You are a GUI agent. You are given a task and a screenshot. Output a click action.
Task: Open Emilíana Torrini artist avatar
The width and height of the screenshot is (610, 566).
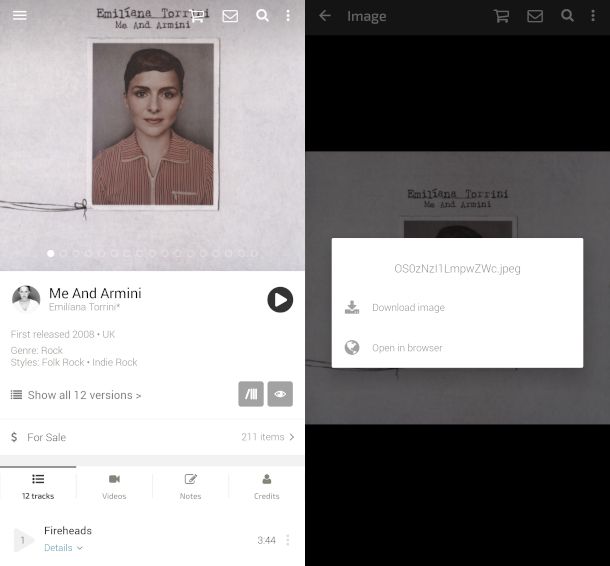(x=26, y=299)
